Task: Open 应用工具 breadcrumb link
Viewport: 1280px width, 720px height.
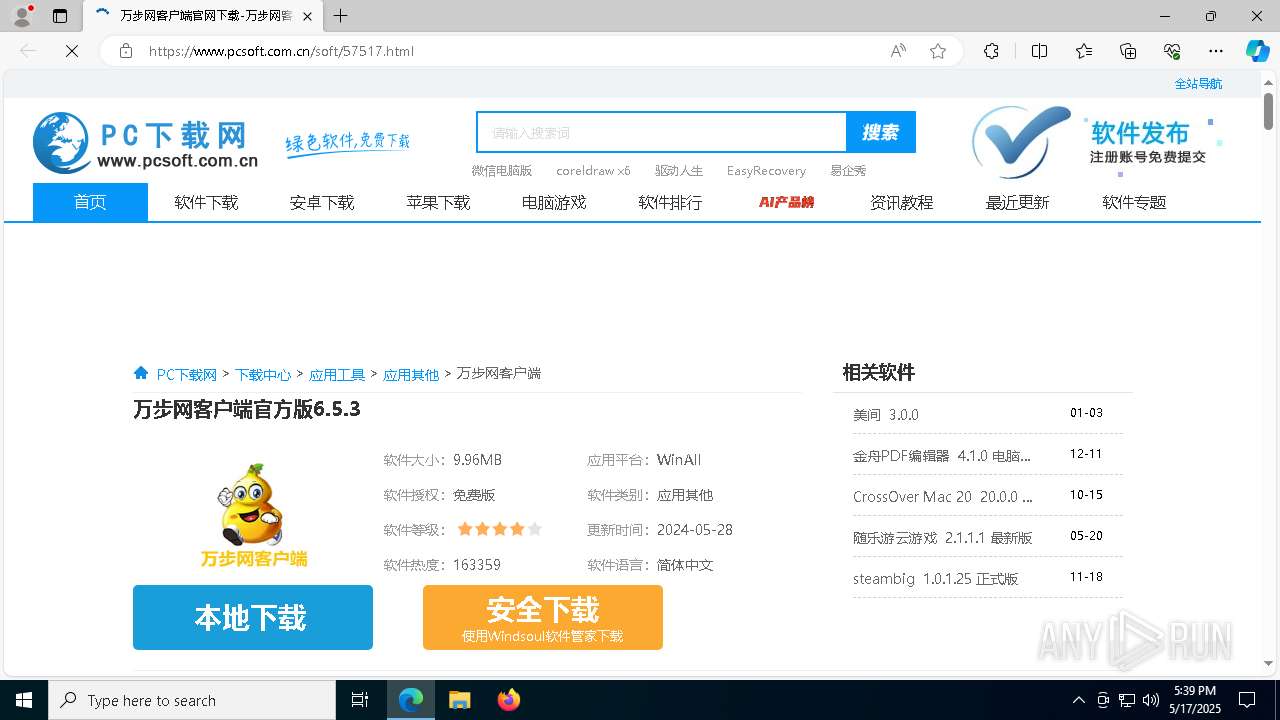Action: point(337,374)
